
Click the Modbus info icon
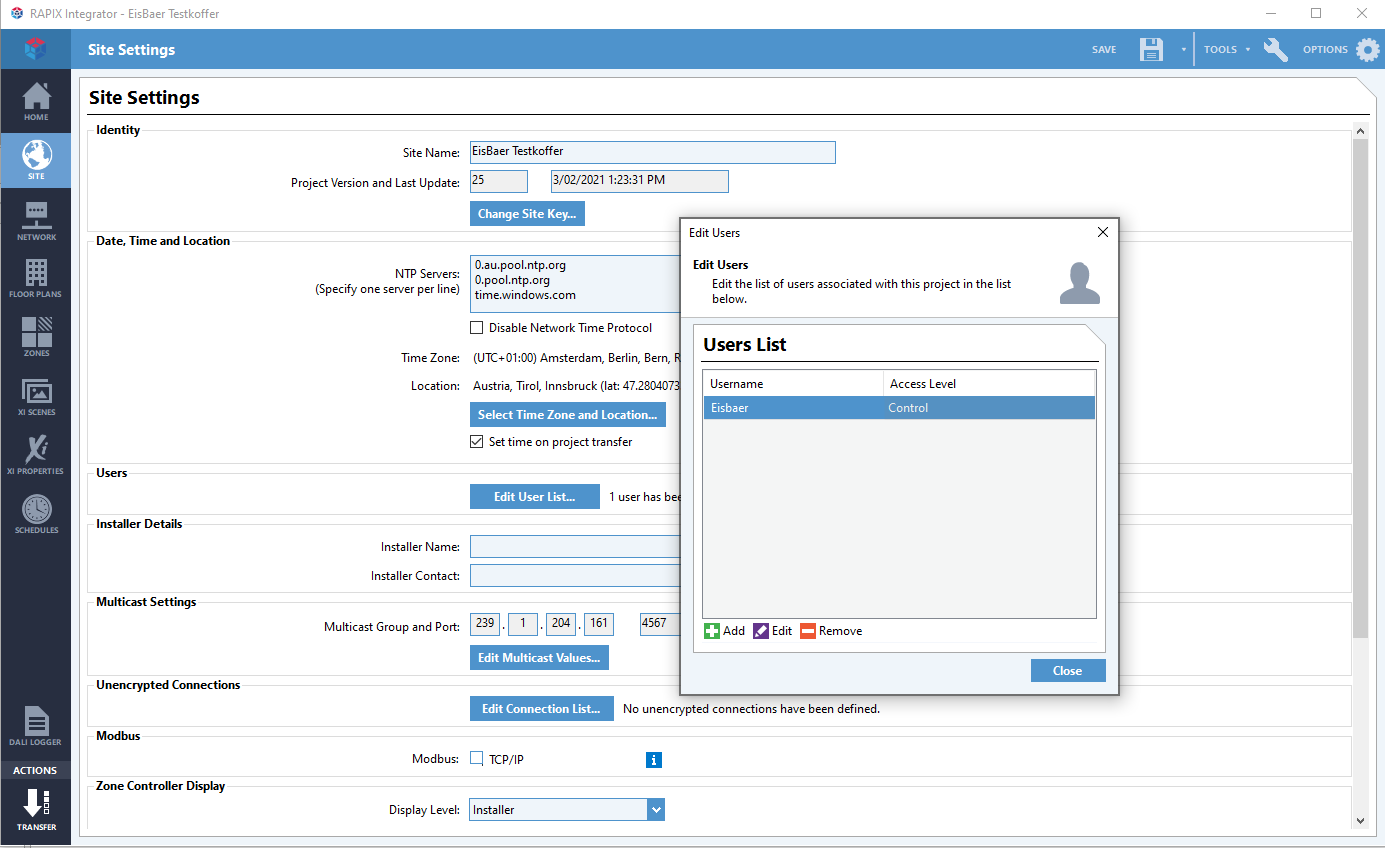tap(653, 760)
